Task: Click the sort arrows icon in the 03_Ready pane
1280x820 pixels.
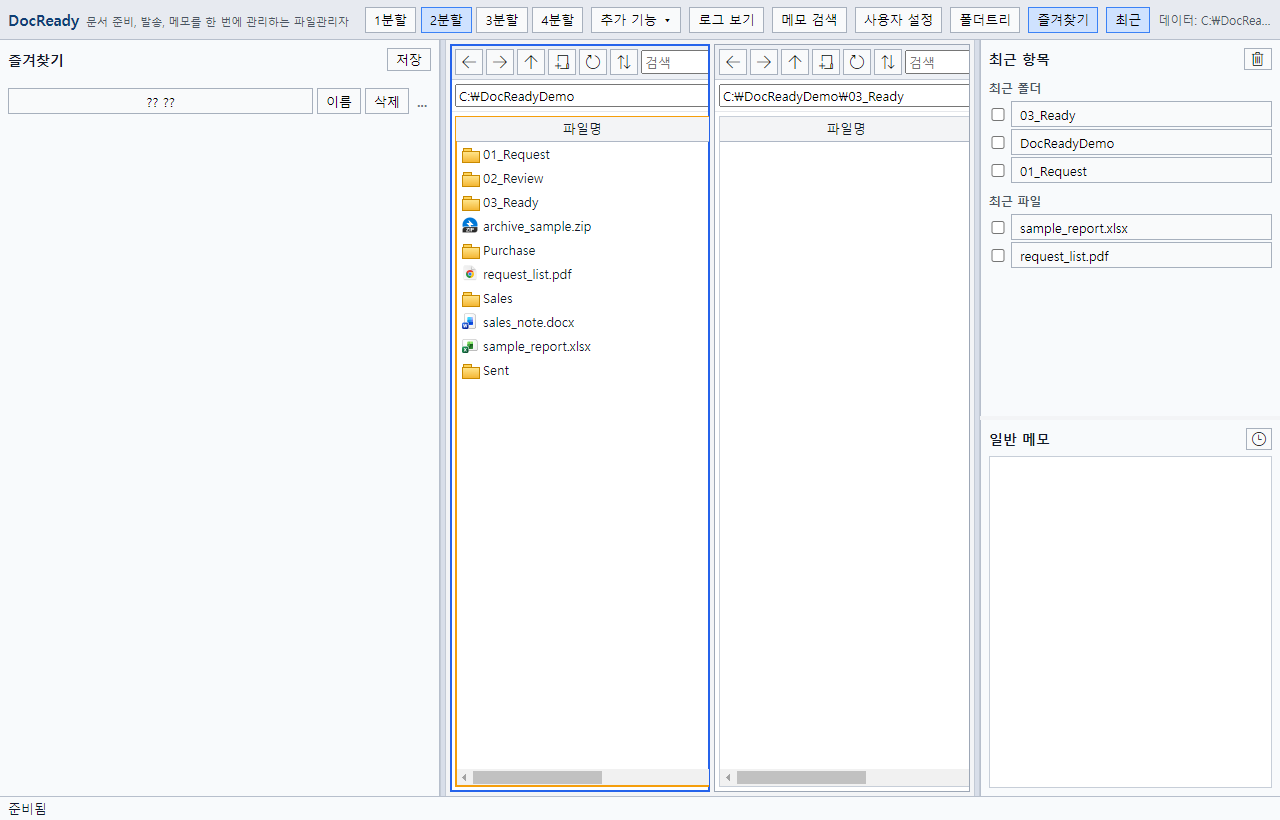Action: [x=888, y=62]
